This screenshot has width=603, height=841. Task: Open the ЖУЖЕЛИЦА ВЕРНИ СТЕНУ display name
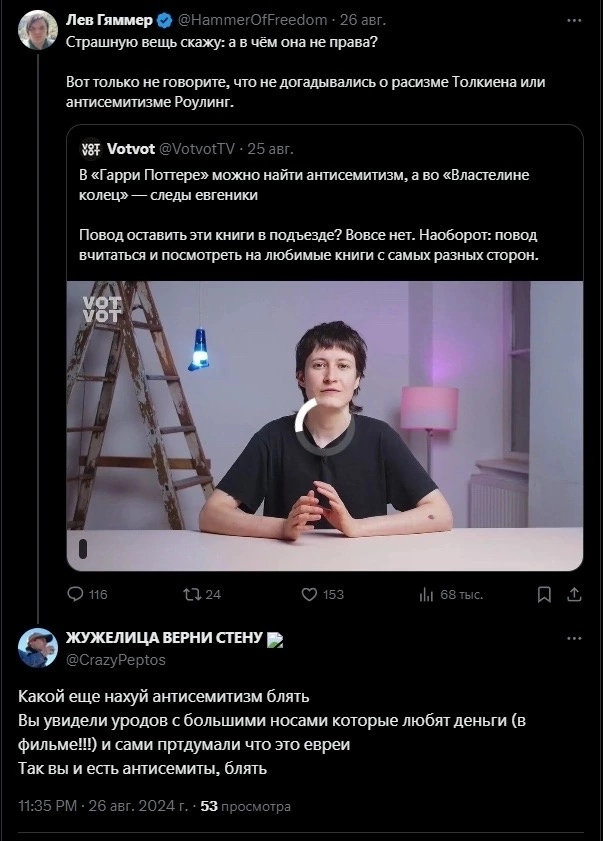[163, 638]
